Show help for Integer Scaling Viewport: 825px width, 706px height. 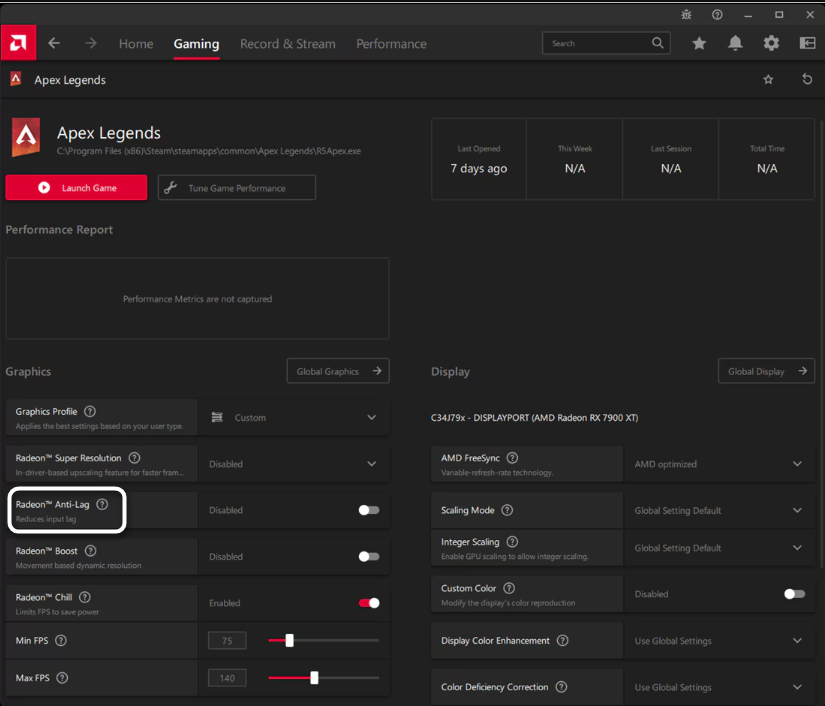512,541
